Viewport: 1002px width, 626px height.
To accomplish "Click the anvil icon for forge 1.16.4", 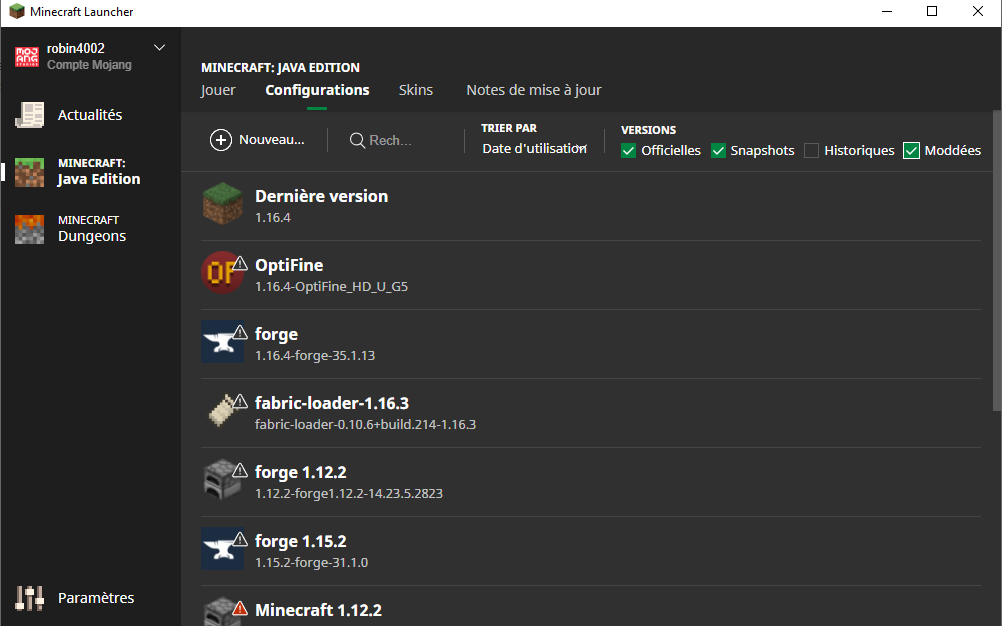I will tap(222, 342).
